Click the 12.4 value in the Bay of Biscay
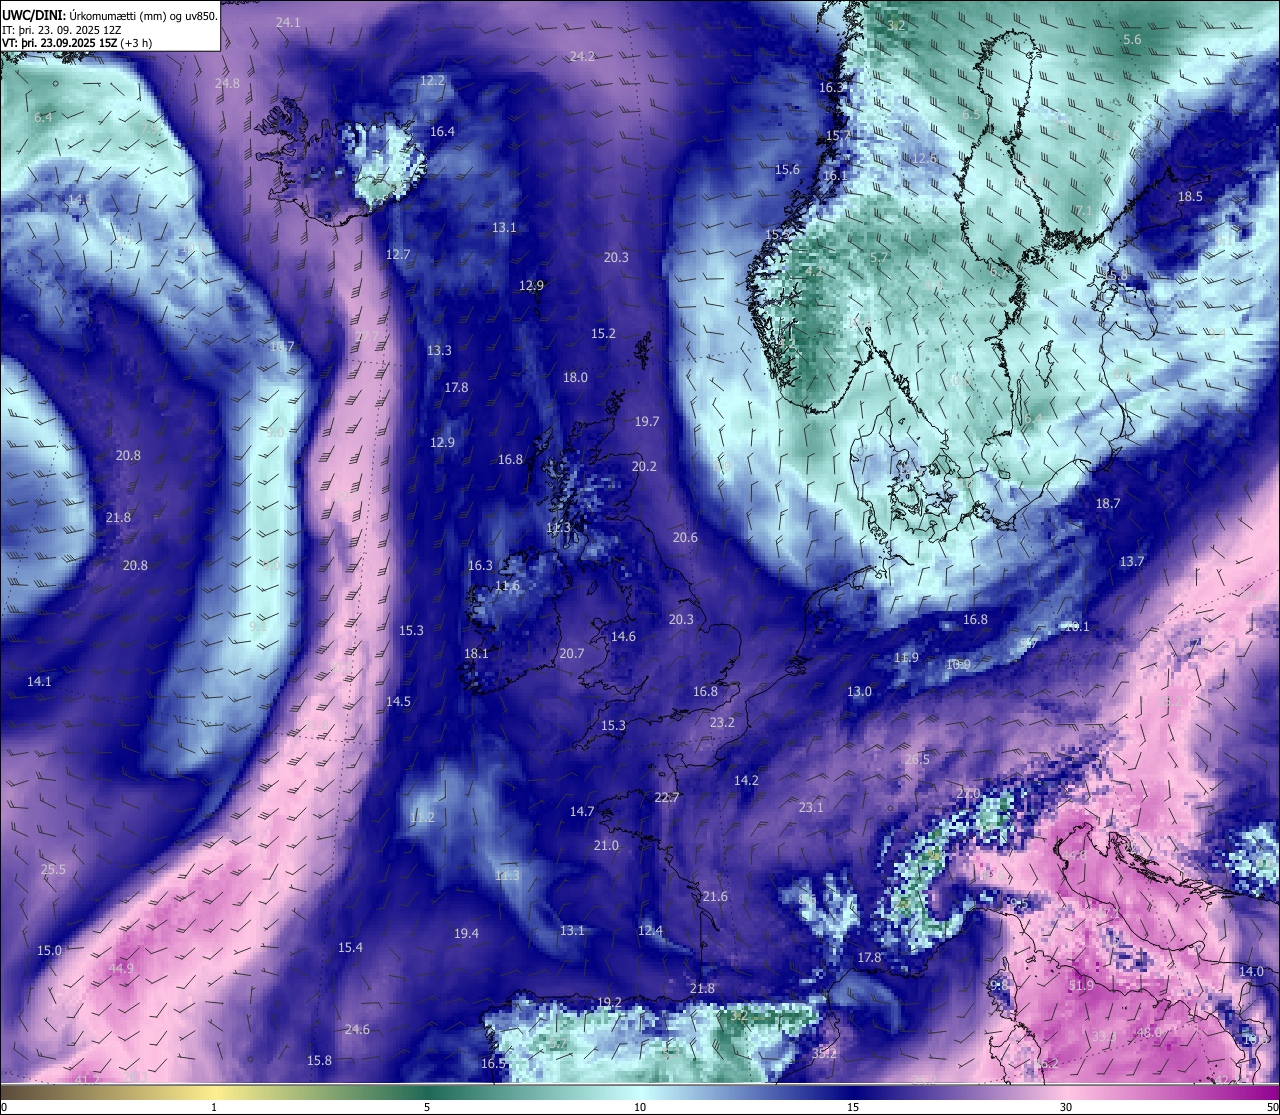 click(650, 931)
